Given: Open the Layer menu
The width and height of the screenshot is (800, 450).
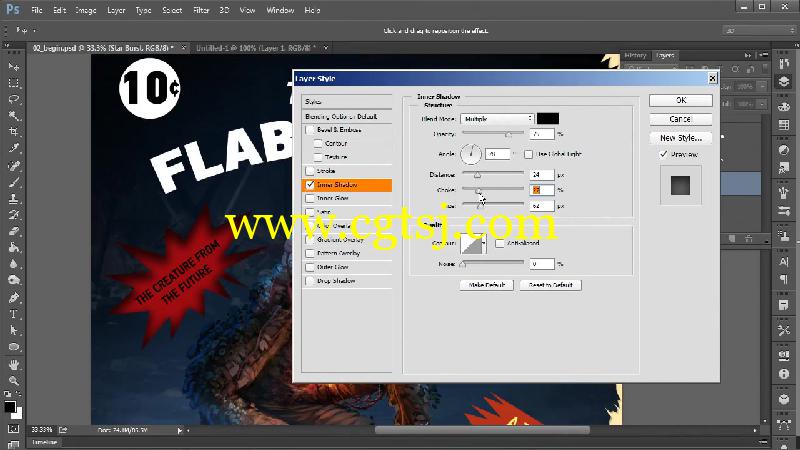Looking at the screenshot, I should pyautogui.click(x=116, y=10).
